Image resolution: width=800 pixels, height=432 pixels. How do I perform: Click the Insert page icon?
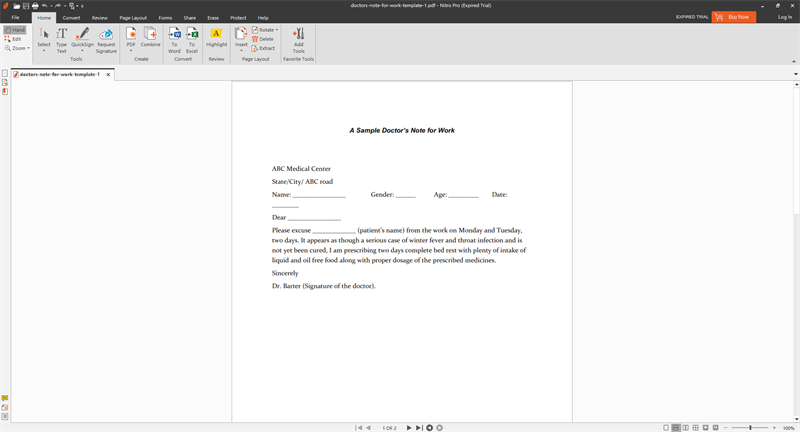click(x=241, y=34)
